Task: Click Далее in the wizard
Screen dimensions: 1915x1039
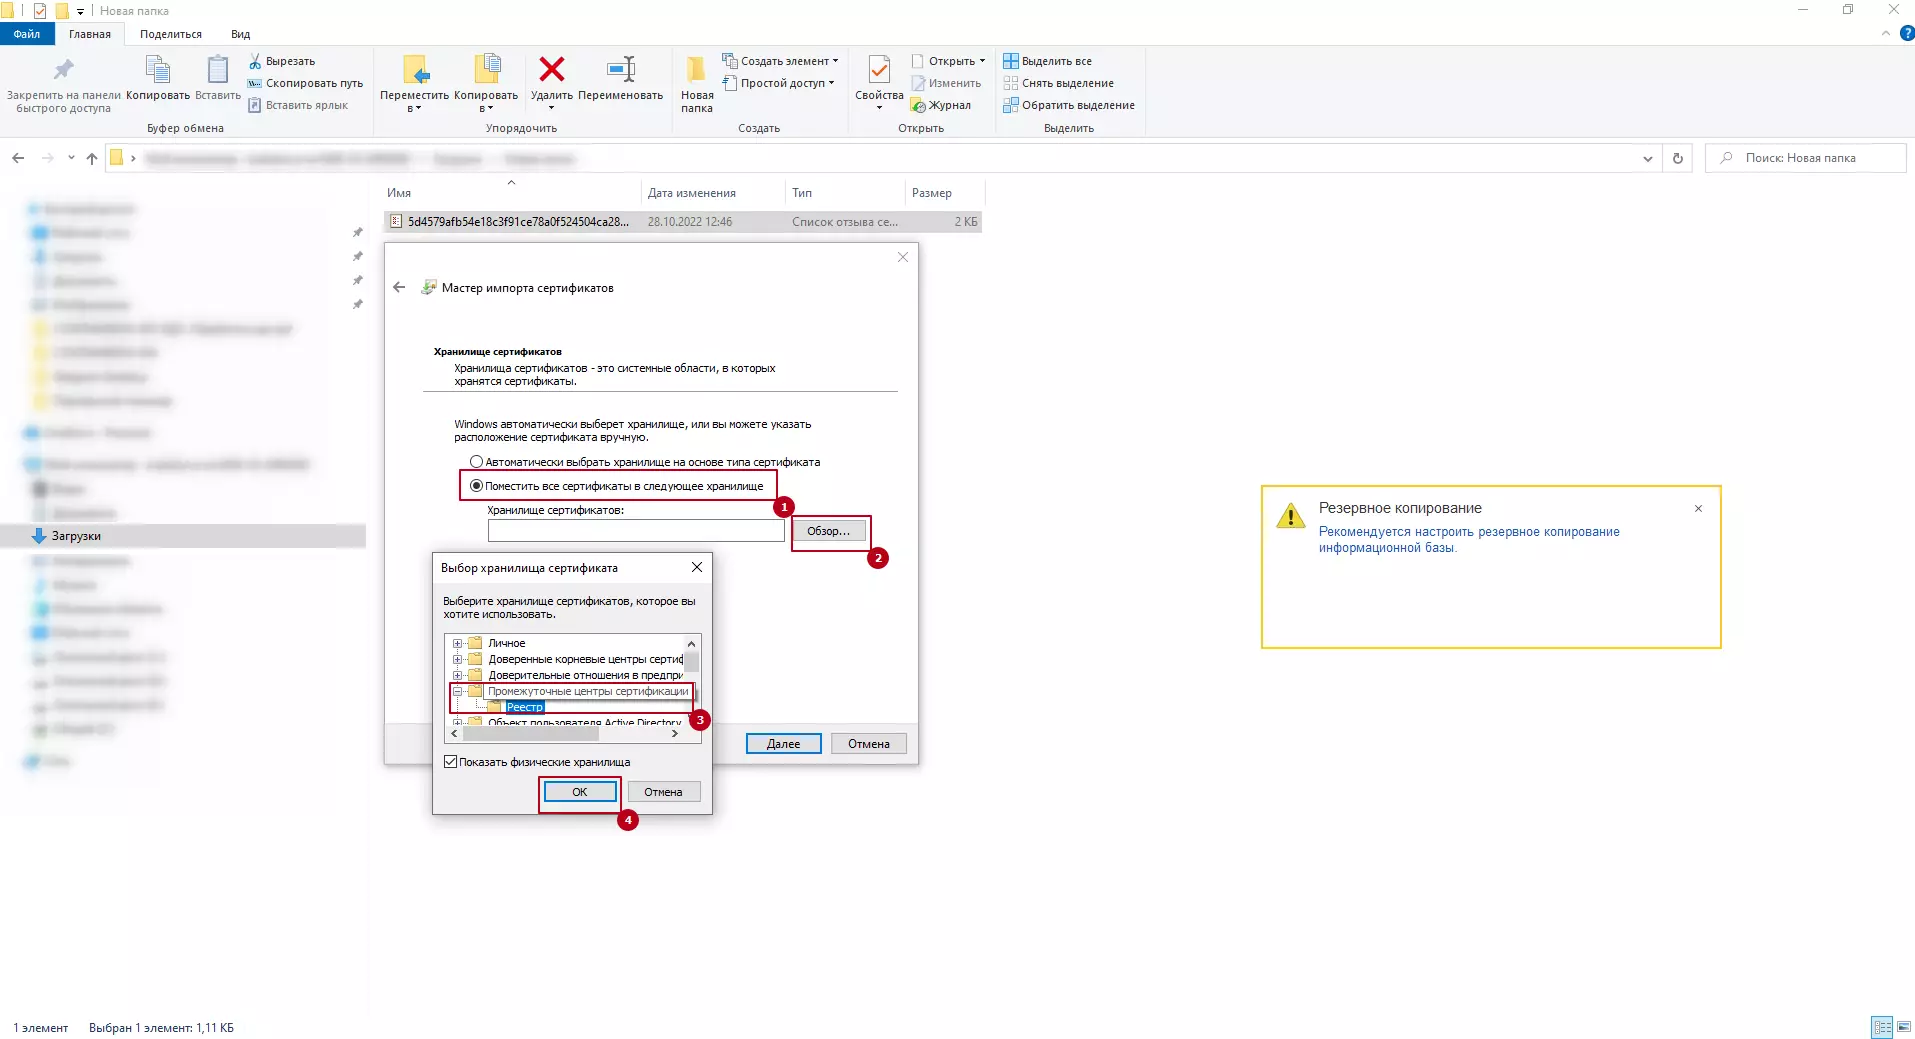Action: (x=784, y=744)
